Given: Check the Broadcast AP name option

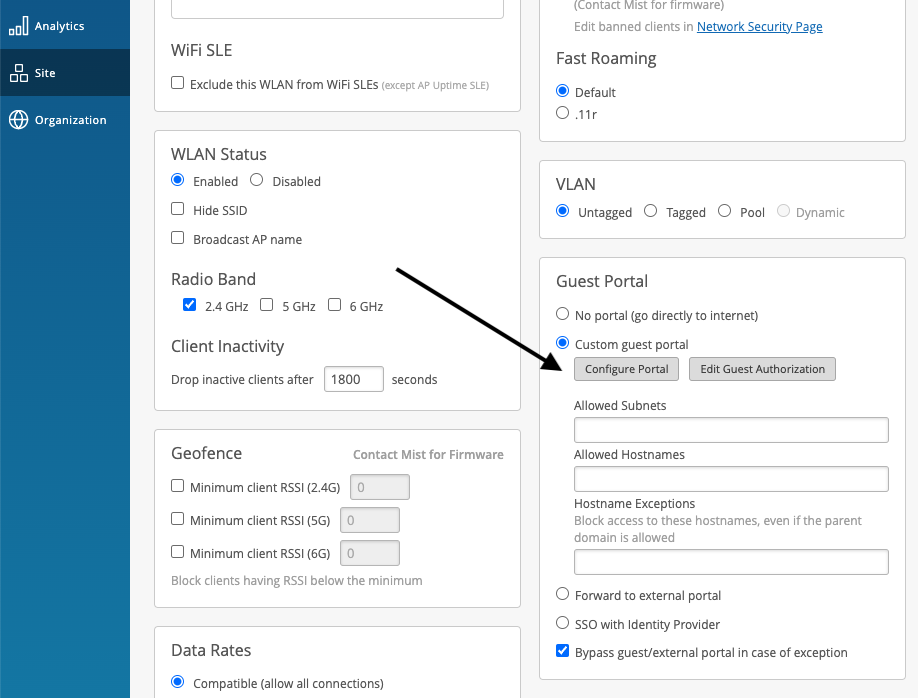Looking at the screenshot, I should pos(178,239).
